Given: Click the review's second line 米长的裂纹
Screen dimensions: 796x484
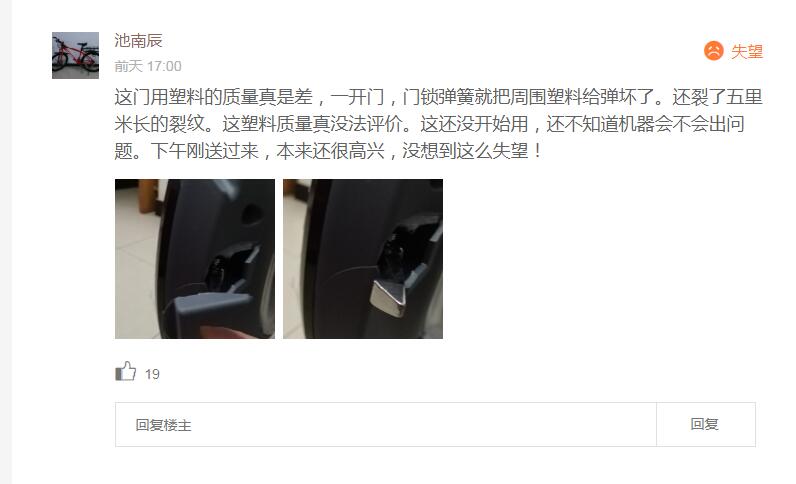Looking at the screenshot, I should 429,124.
